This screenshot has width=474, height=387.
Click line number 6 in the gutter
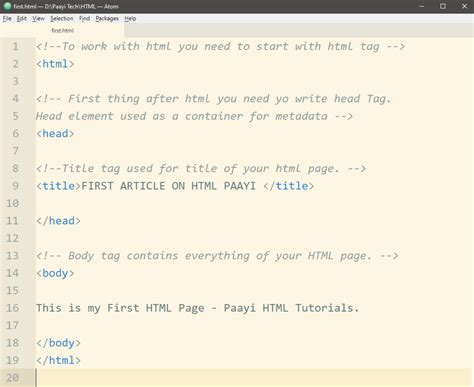(15, 133)
